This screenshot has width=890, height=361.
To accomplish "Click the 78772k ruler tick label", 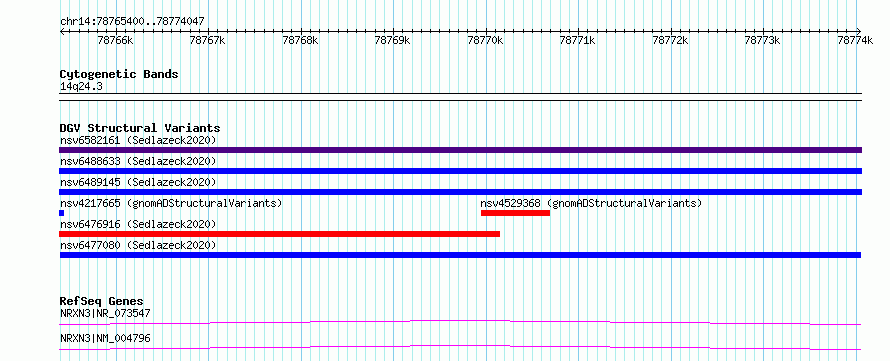I will click(x=670, y=40).
